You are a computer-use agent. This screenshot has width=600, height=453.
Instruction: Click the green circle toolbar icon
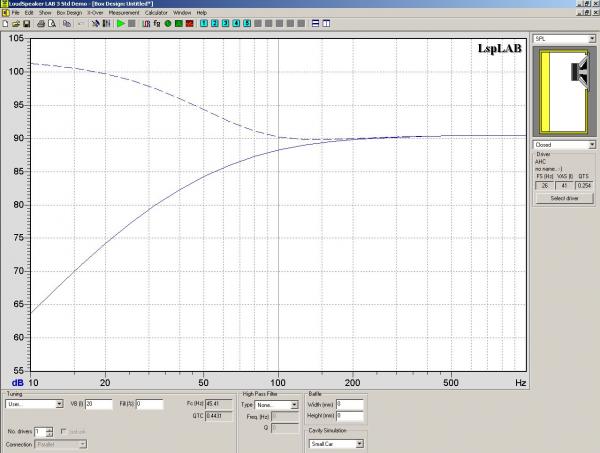168,22
